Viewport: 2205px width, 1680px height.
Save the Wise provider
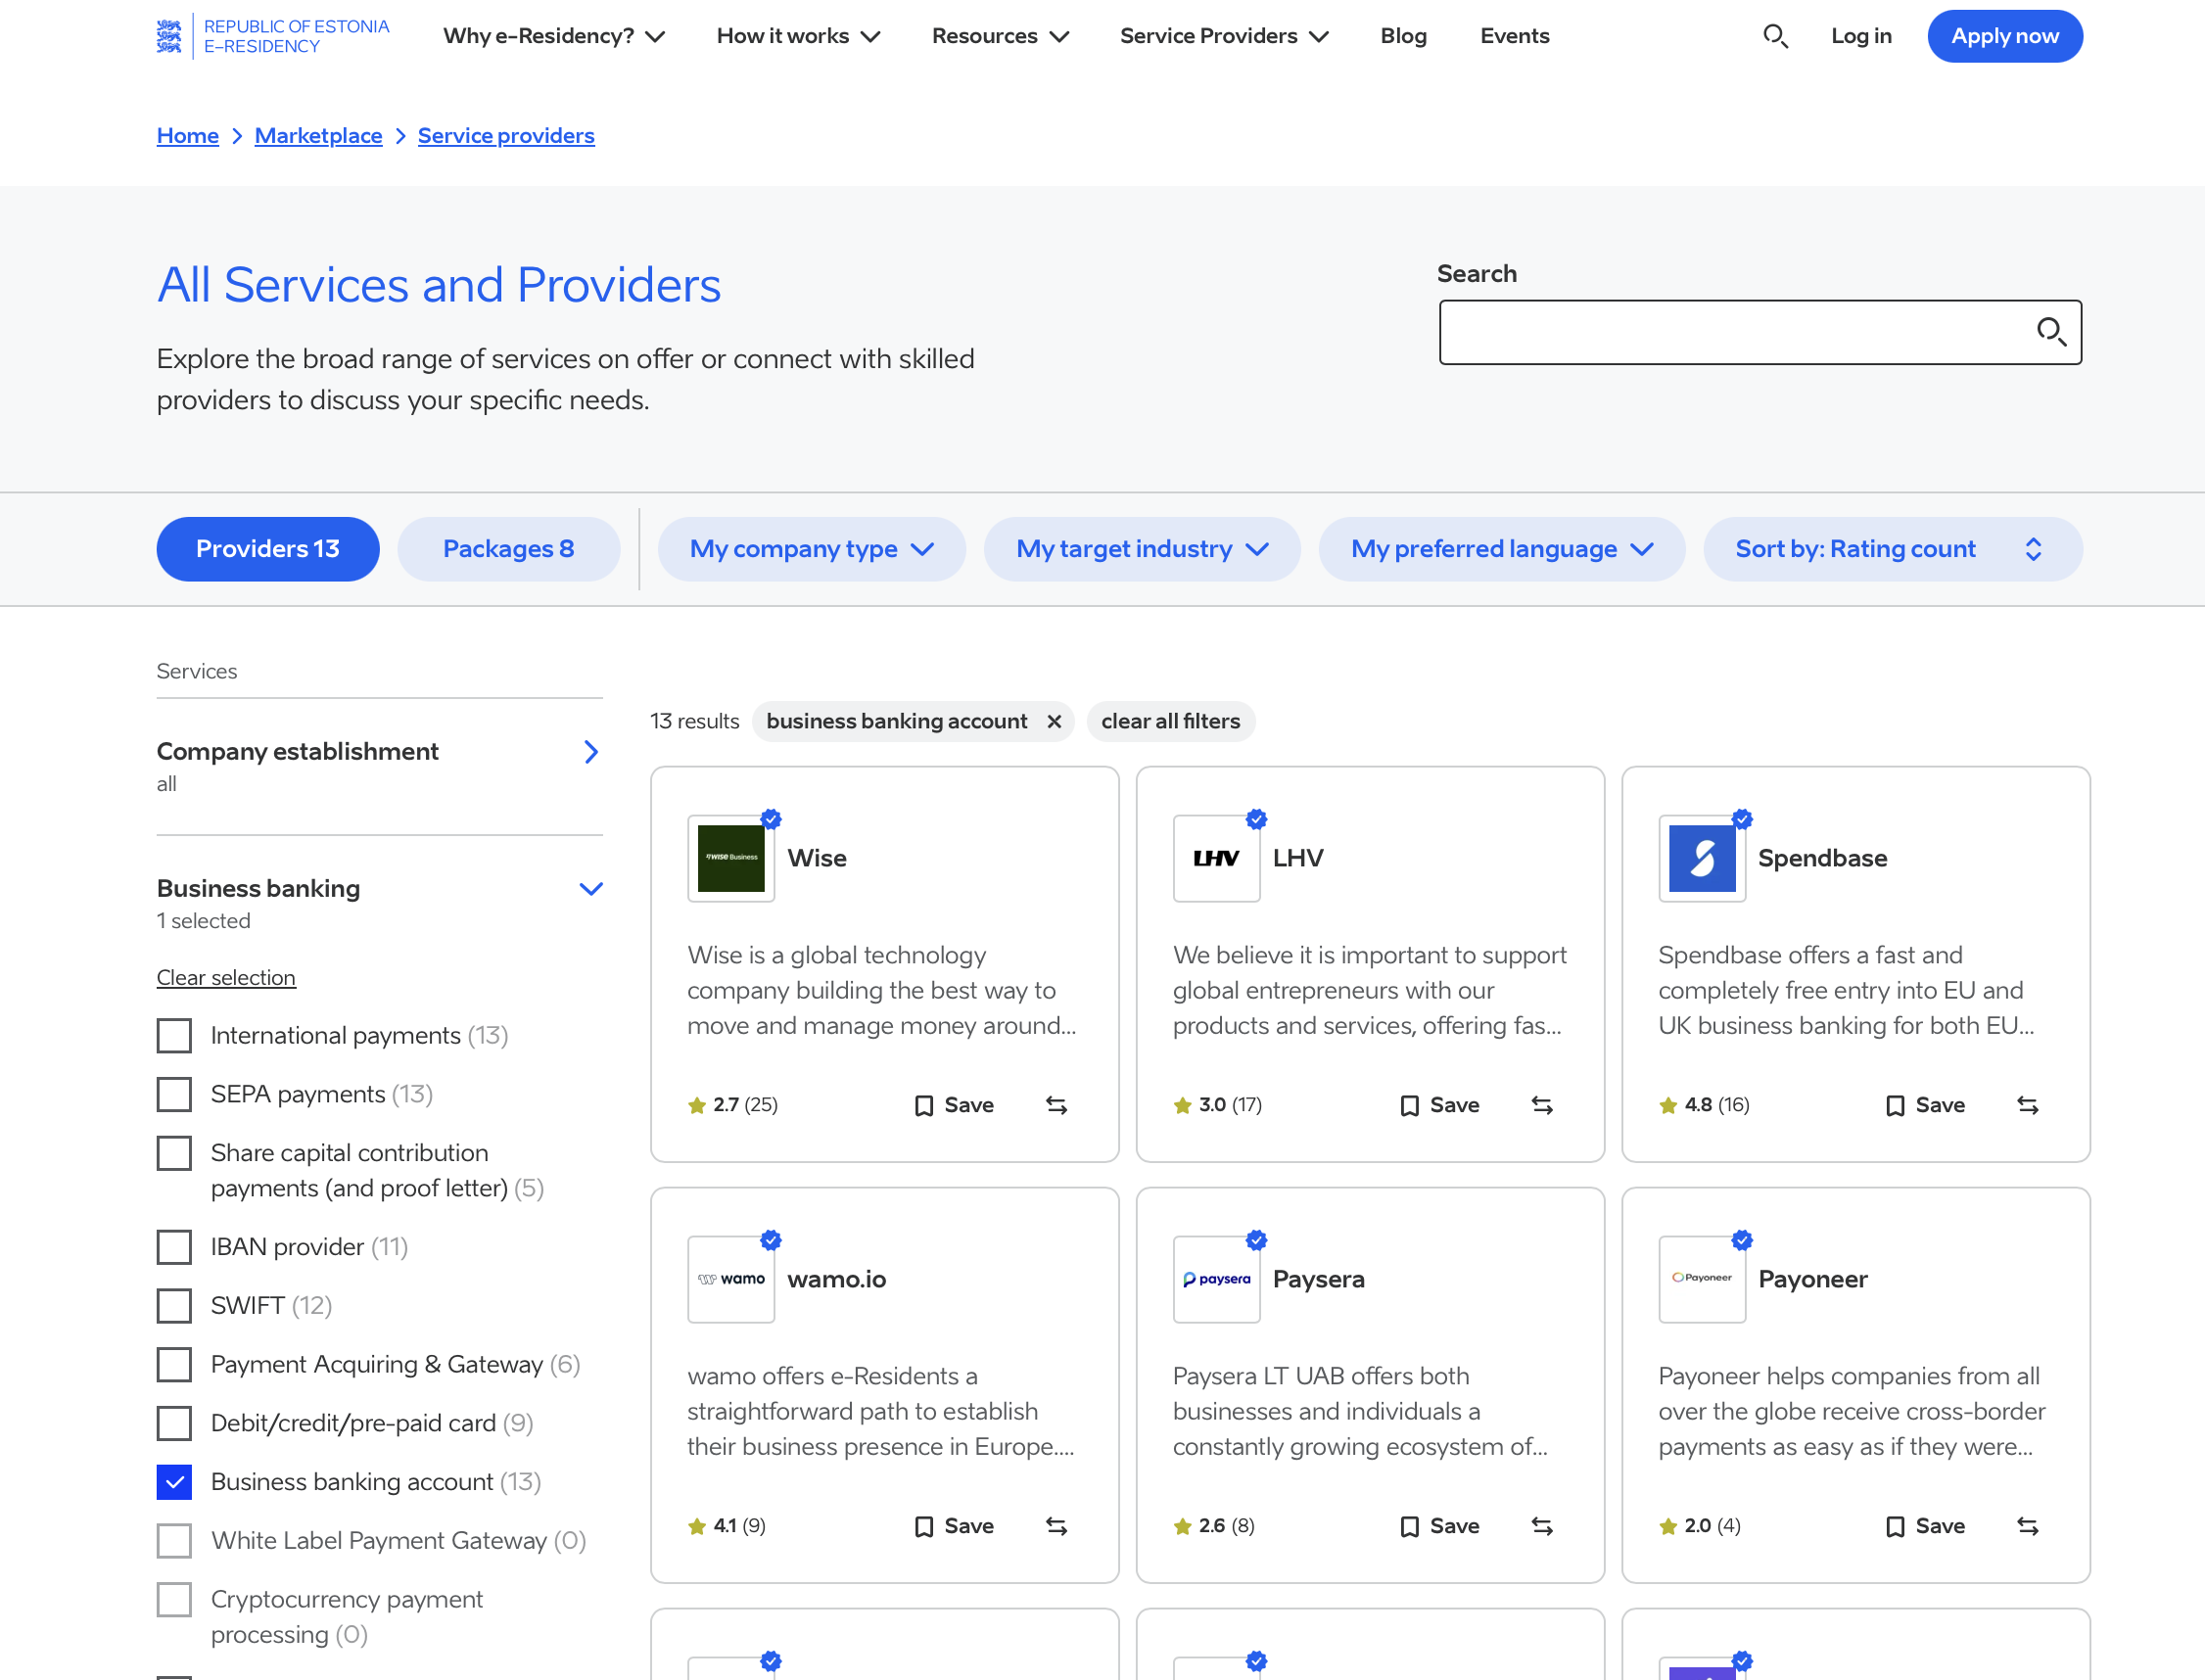tap(954, 1105)
